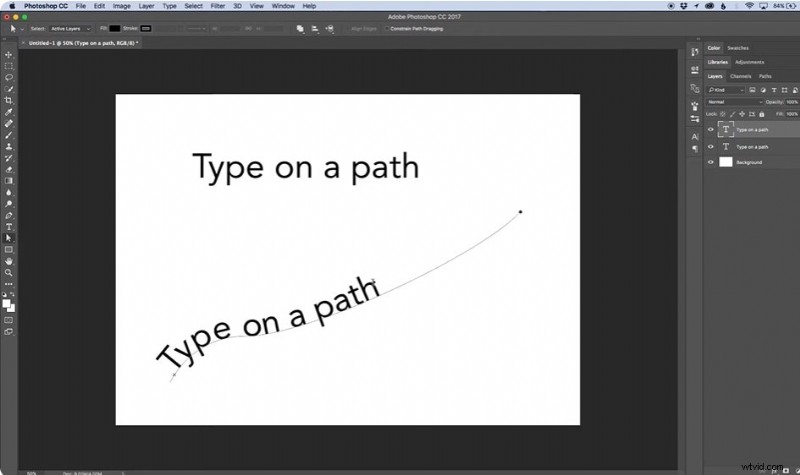Open the Edit Toolbar three-dots button
This screenshot has height=475, width=800.
[x=9, y=284]
